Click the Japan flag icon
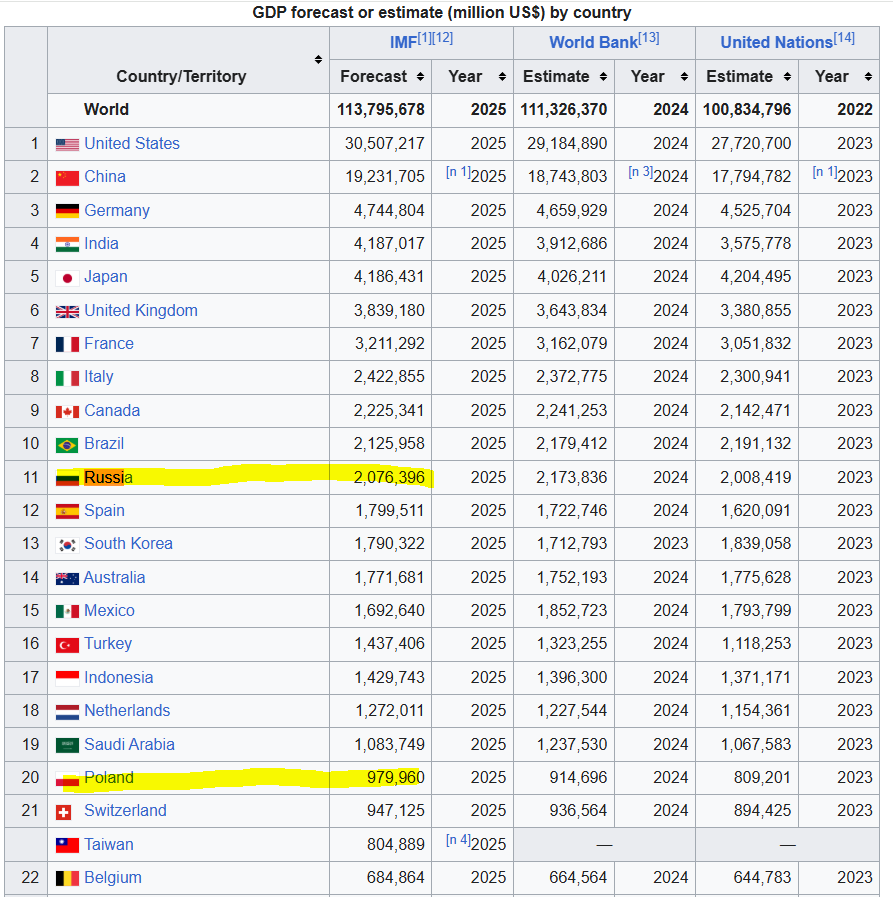This screenshot has height=897, width=893. coord(67,278)
